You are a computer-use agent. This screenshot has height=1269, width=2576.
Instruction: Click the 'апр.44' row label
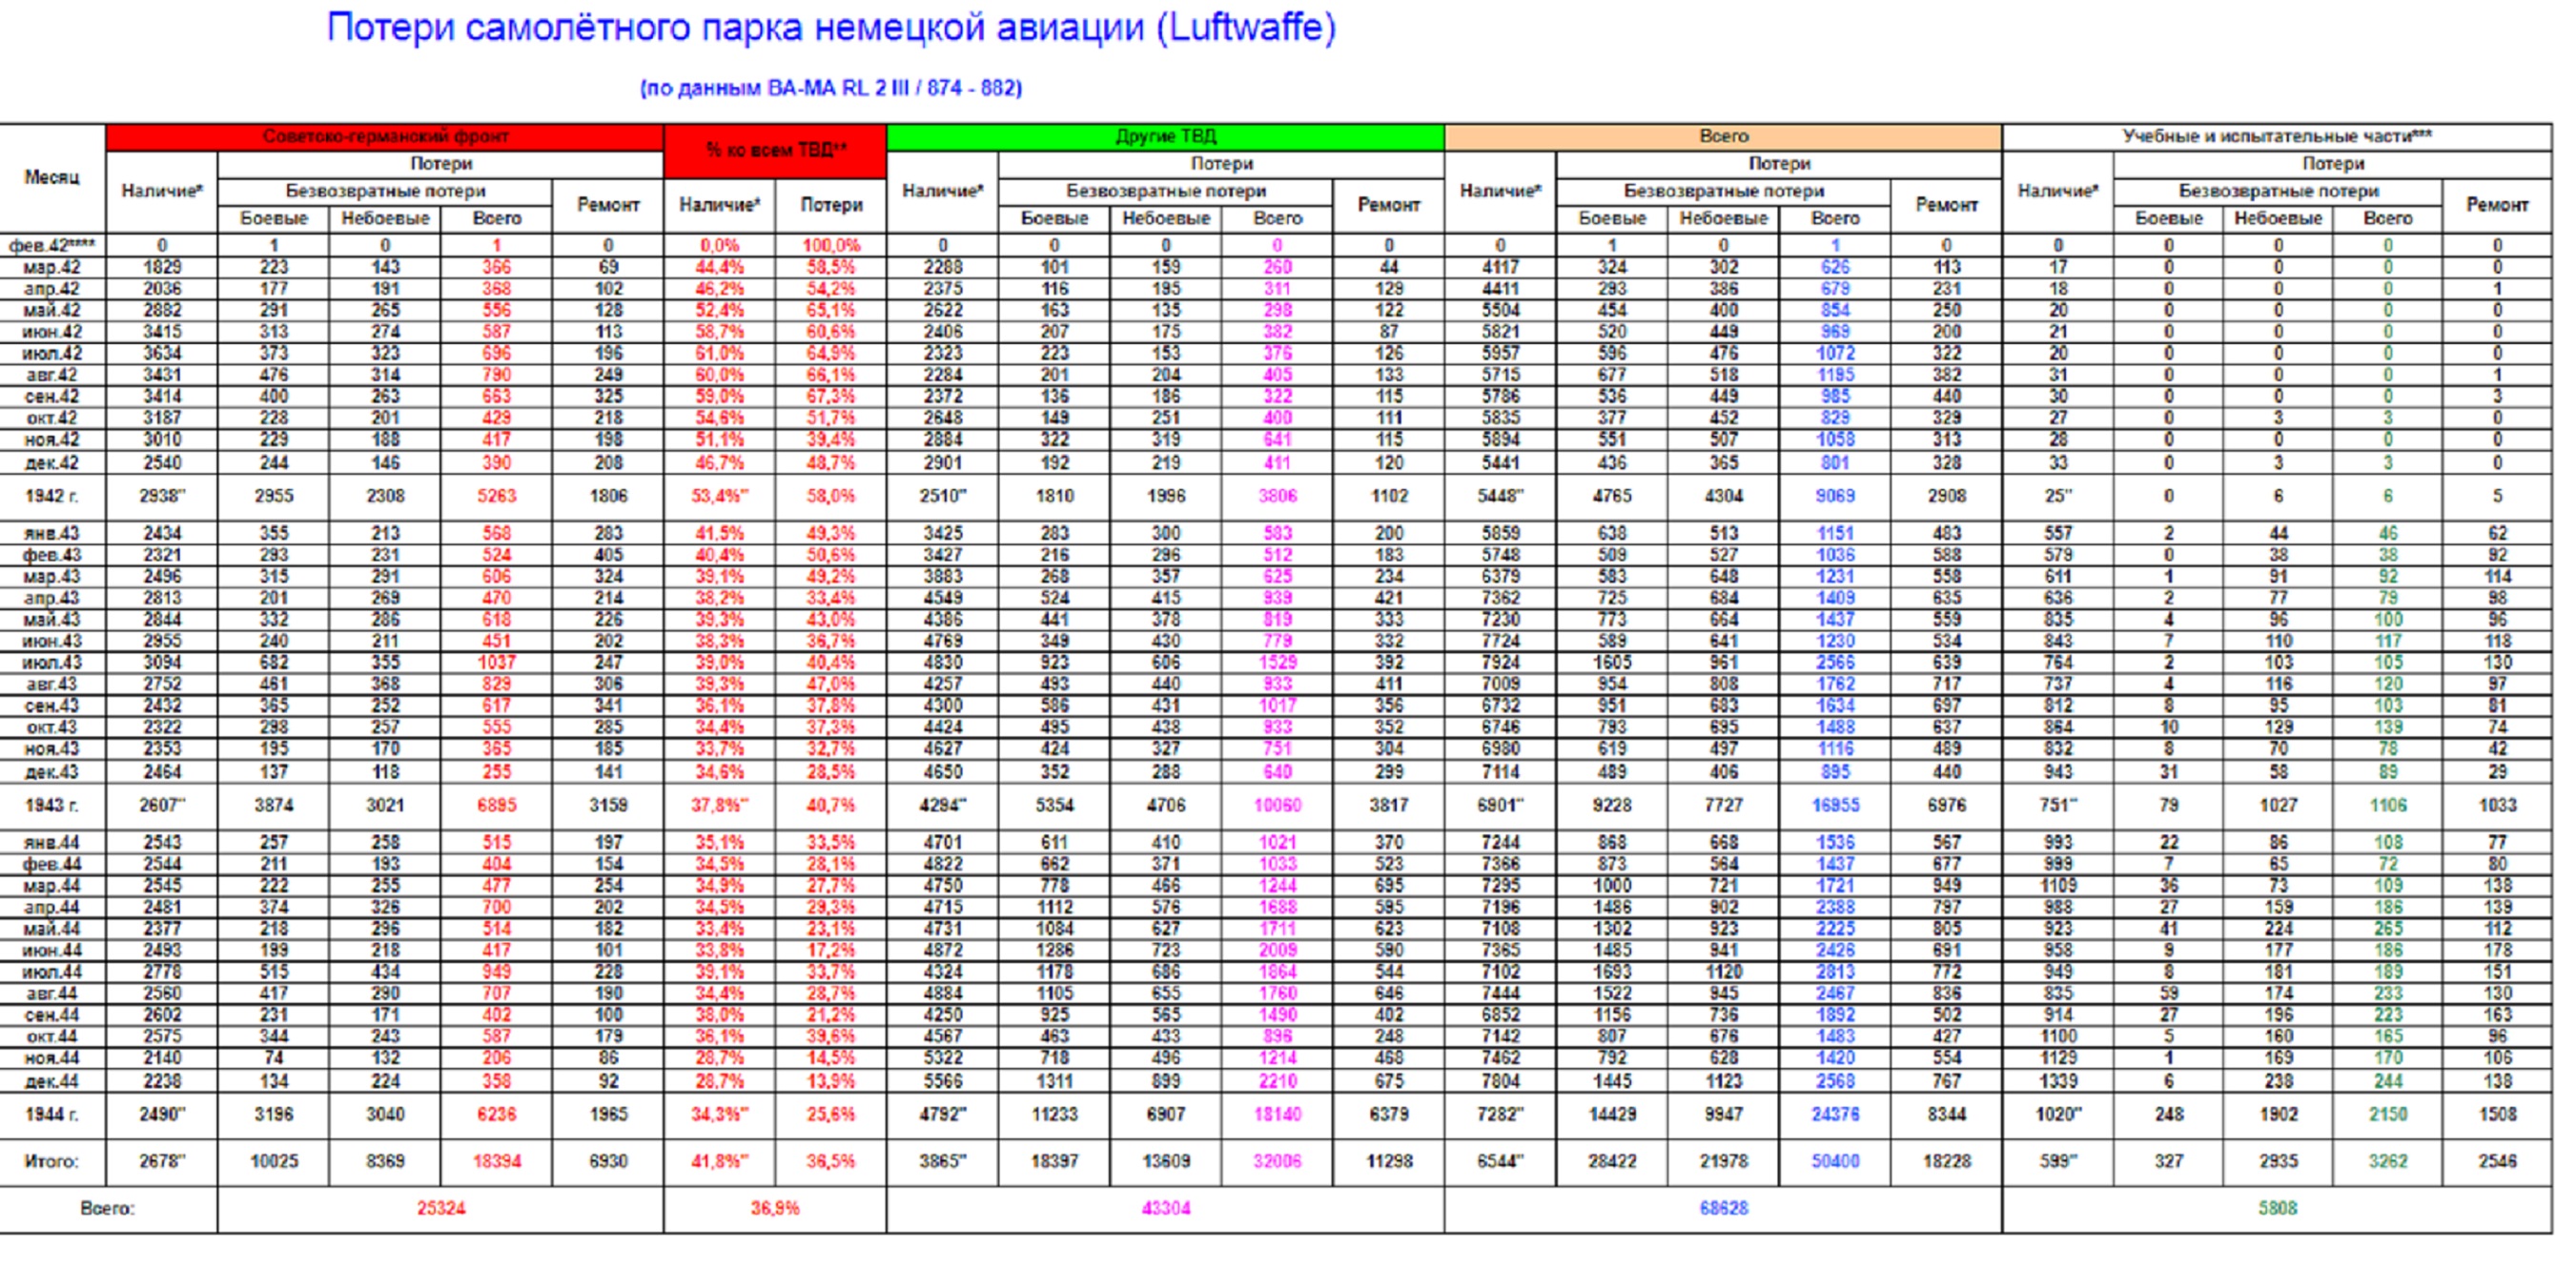coord(52,907)
